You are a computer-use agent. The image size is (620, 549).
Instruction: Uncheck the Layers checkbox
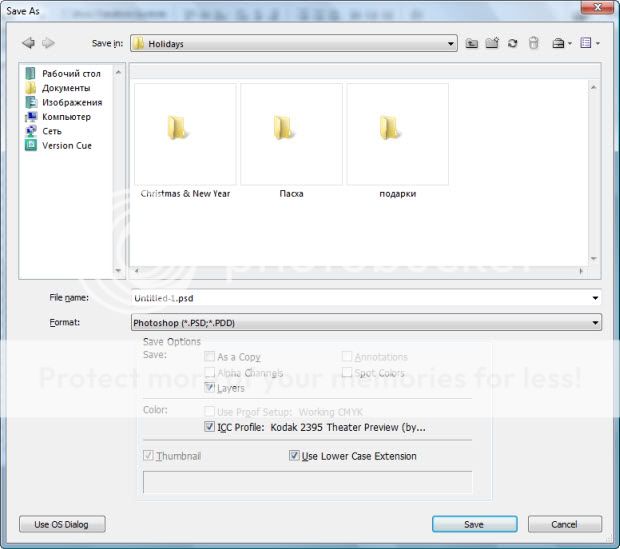click(x=209, y=388)
